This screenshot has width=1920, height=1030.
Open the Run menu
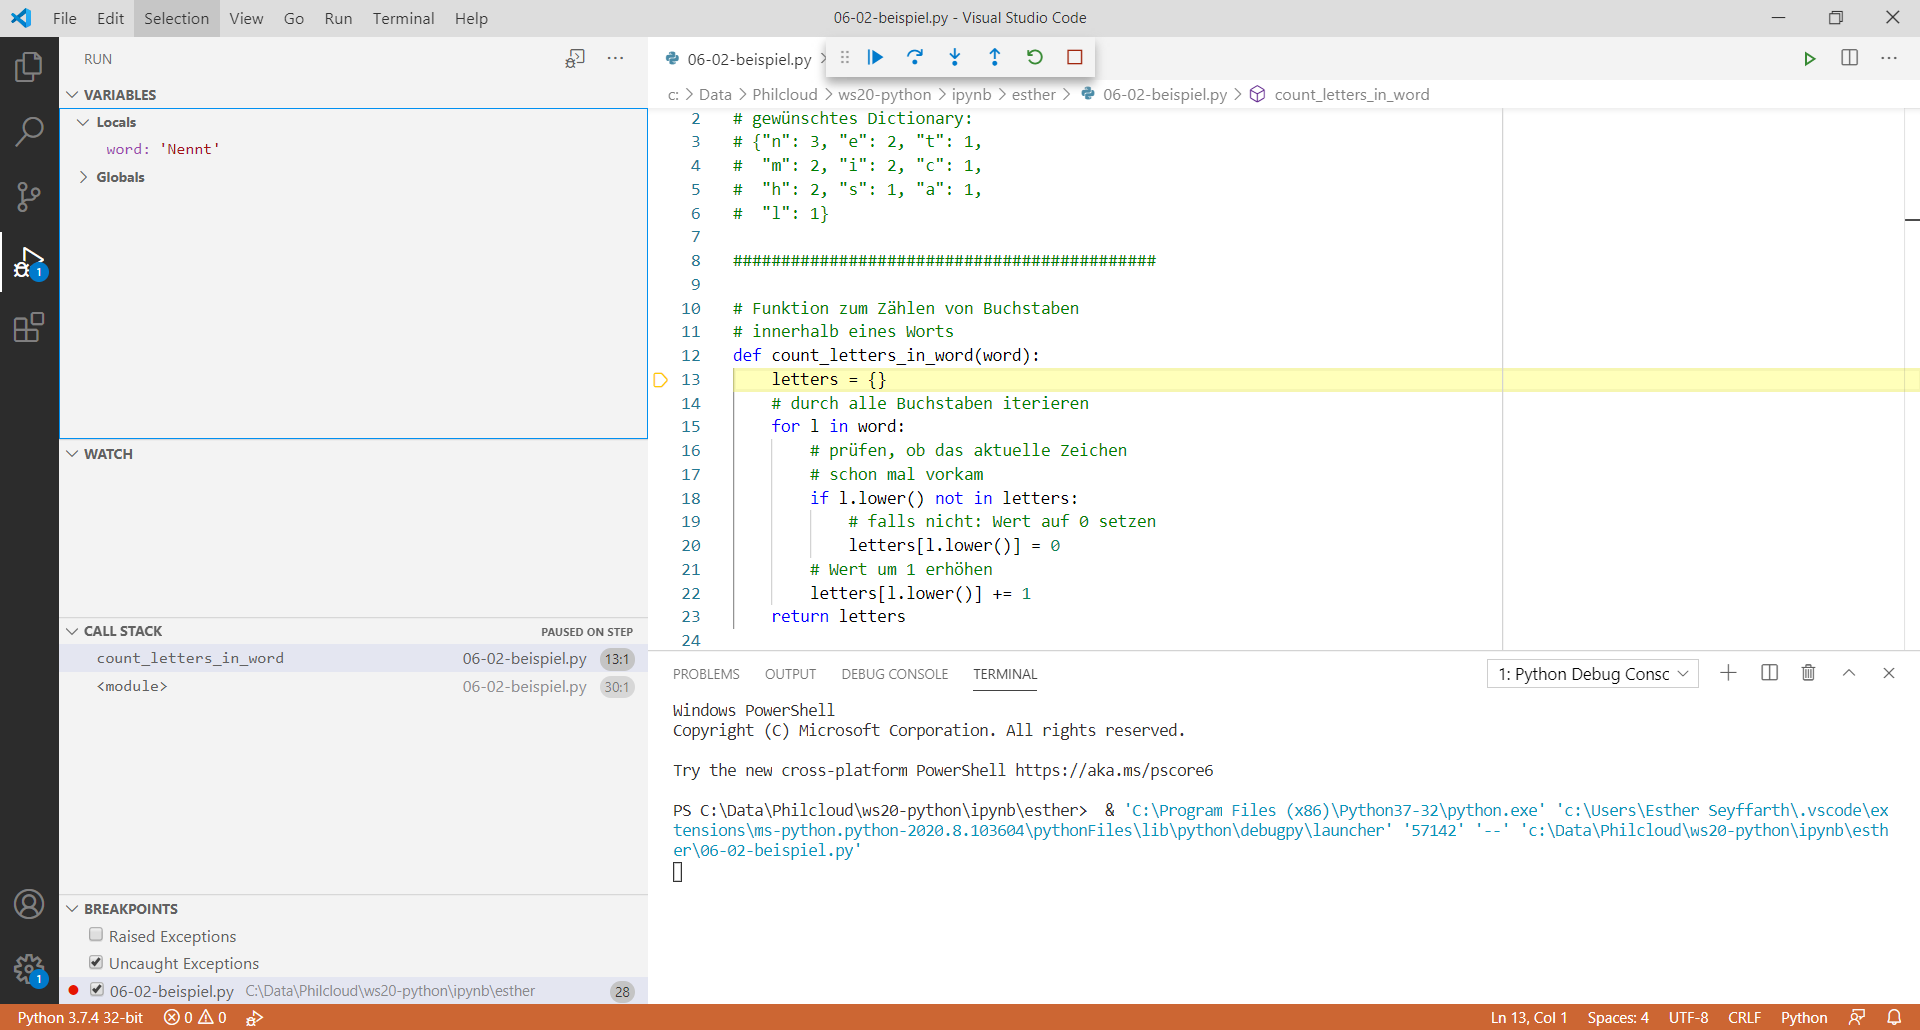click(x=338, y=18)
